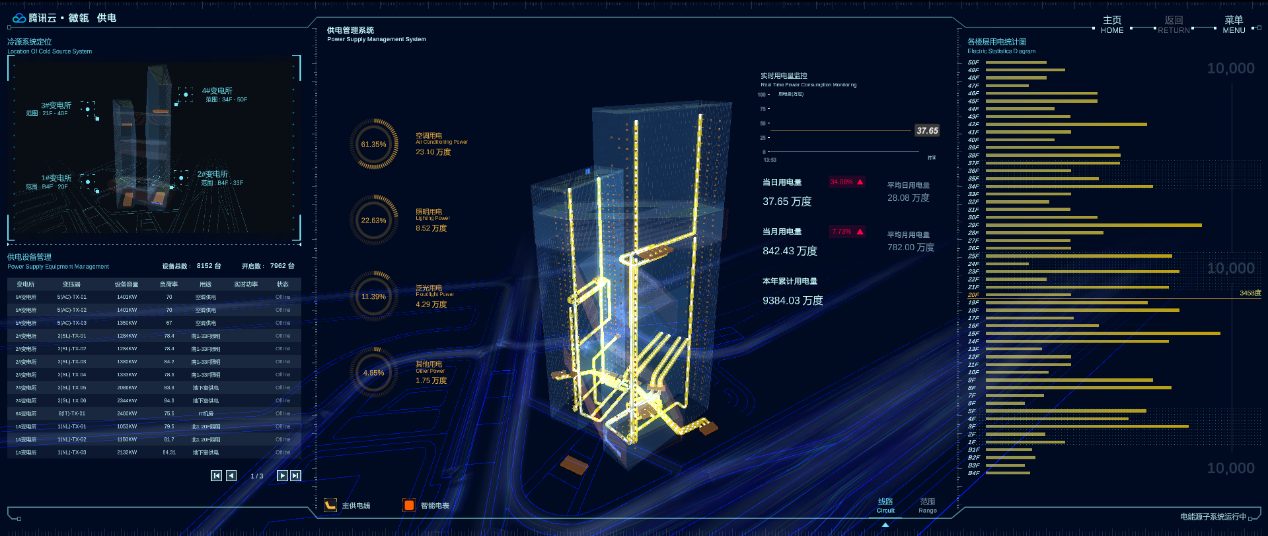This screenshot has height=536, width=1268.
Task: Select the 供电 title tab
Action: click(x=107, y=19)
